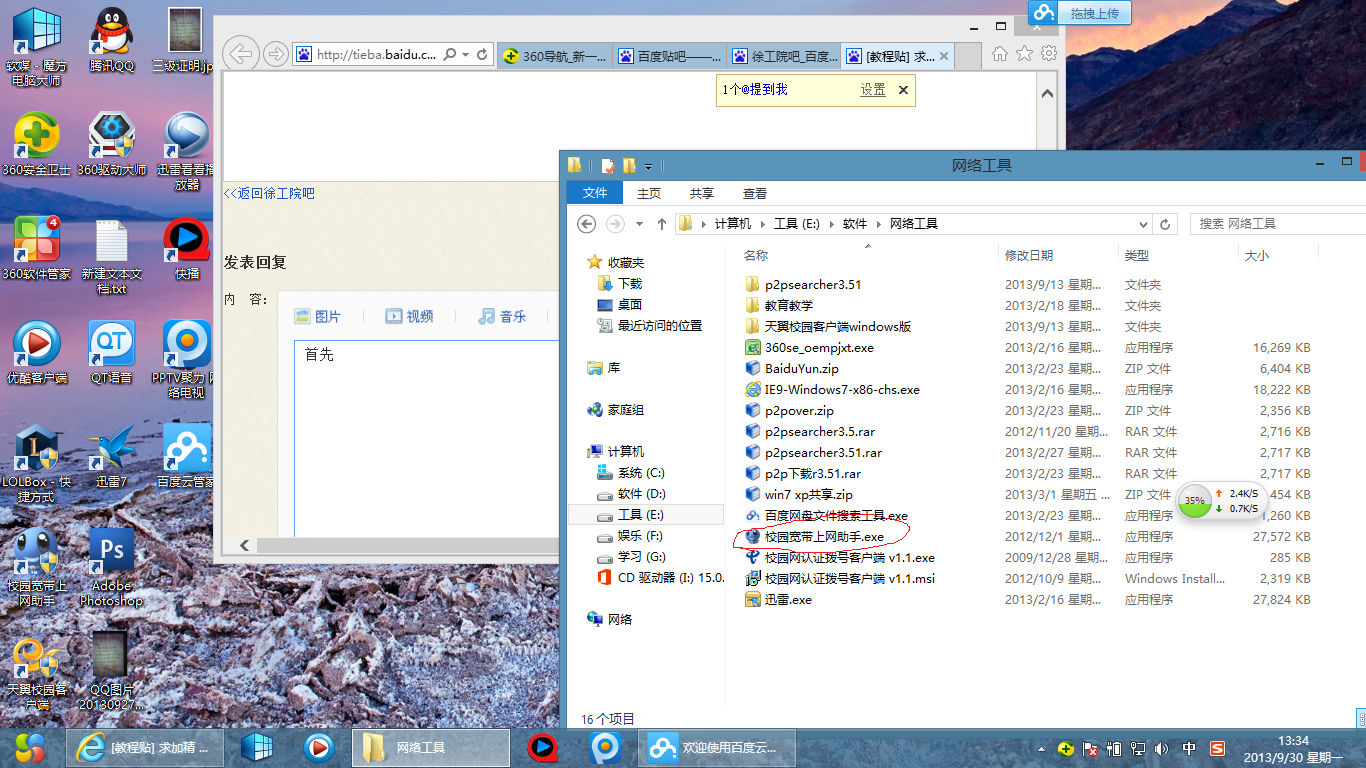Click the IE forward arrow button
The height and width of the screenshot is (768, 1366).
click(x=276, y=55)
